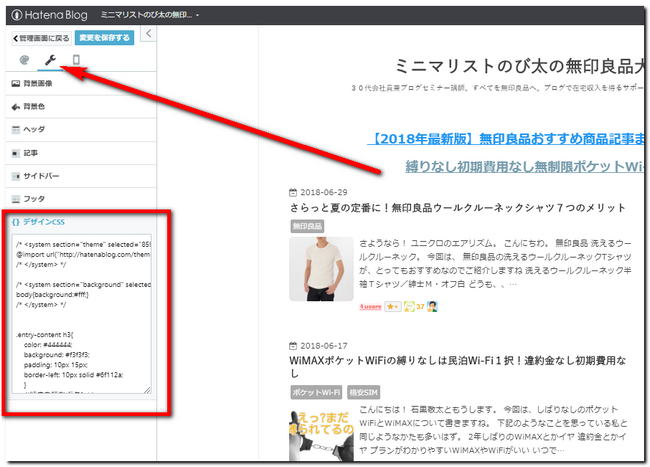Click the calendar icon beside 2018-06-29
The image size is (650, 467).
(293, 192)
